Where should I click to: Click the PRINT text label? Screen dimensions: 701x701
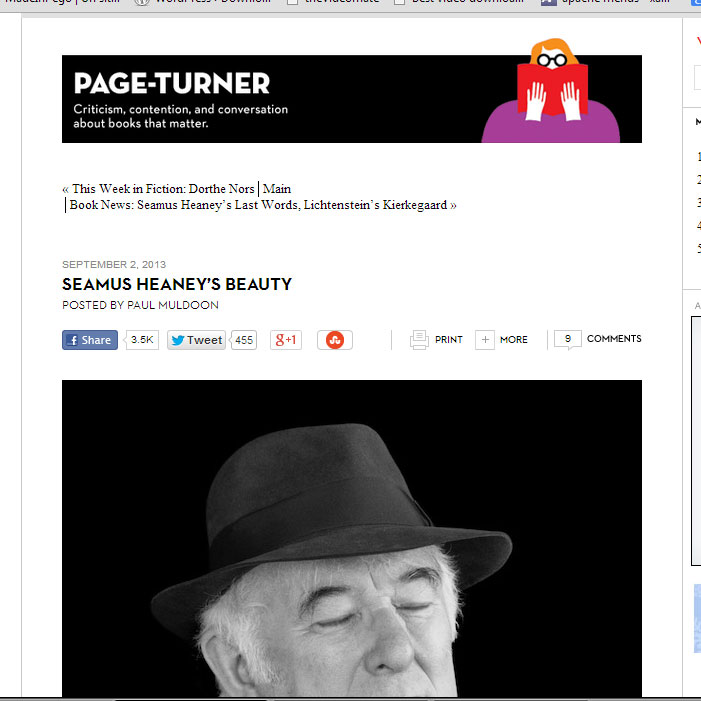point(449,340)
